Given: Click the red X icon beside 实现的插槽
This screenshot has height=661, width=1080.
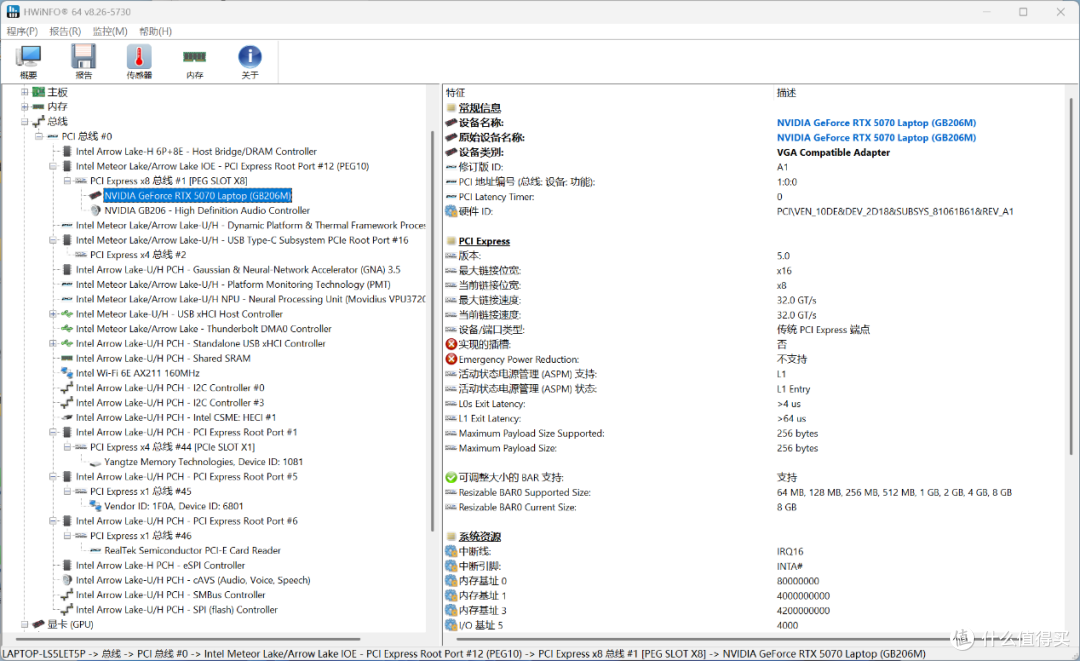Looking at the screenshot, I should click(451, 344).
